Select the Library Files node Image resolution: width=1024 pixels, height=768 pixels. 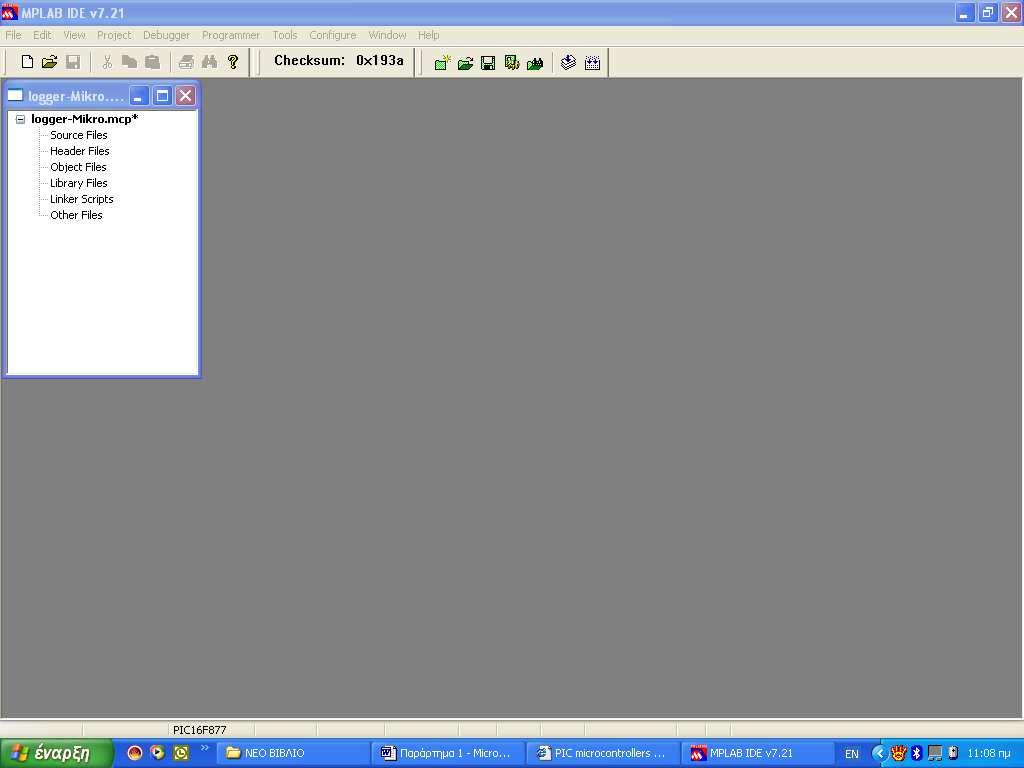[x=79, y=183]
